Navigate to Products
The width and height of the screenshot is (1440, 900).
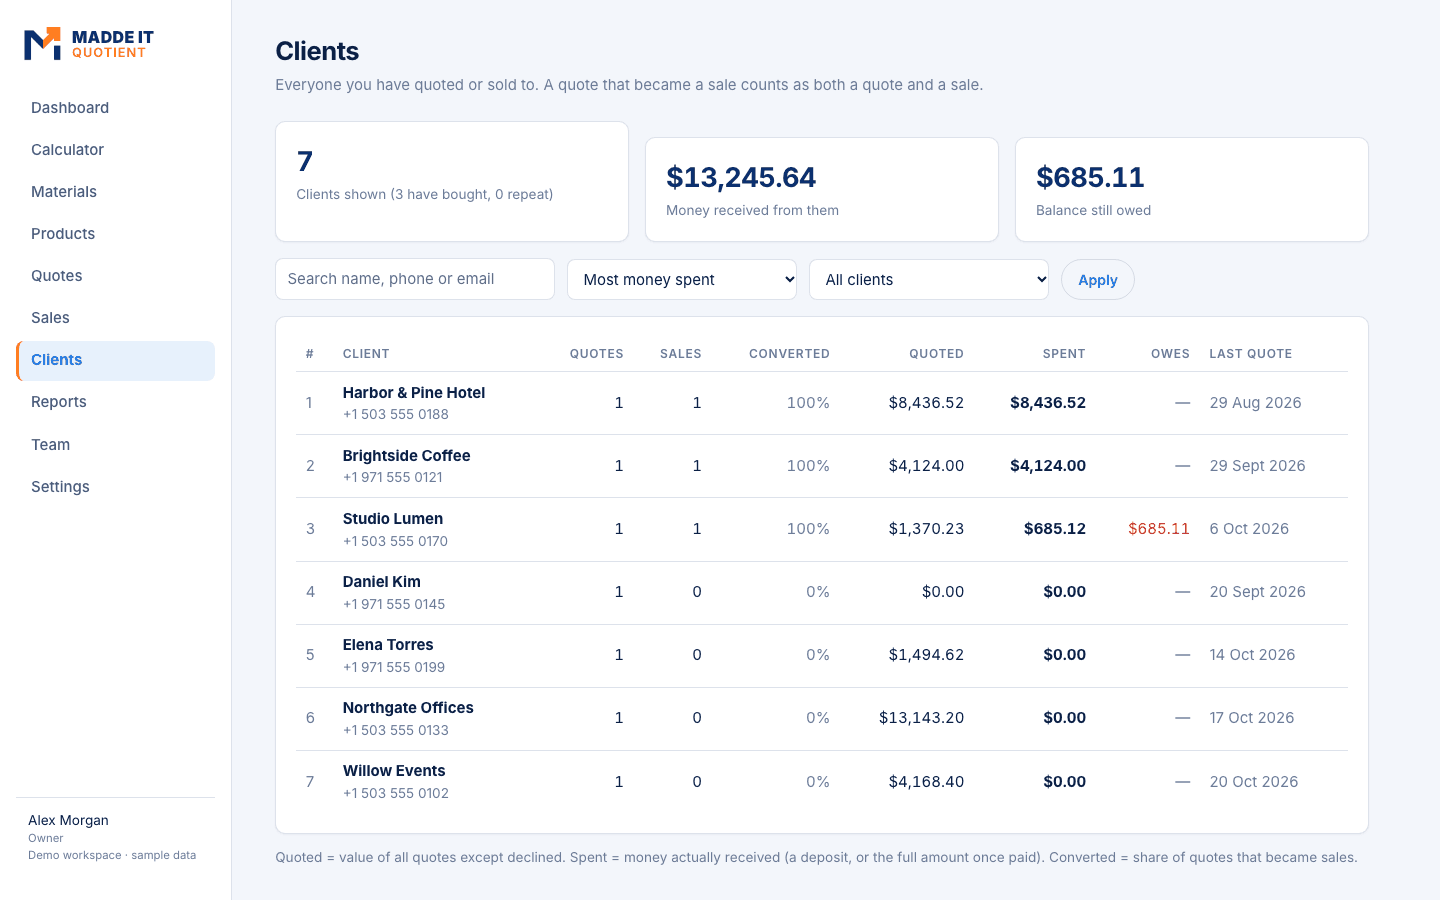[x=115, y=234]
